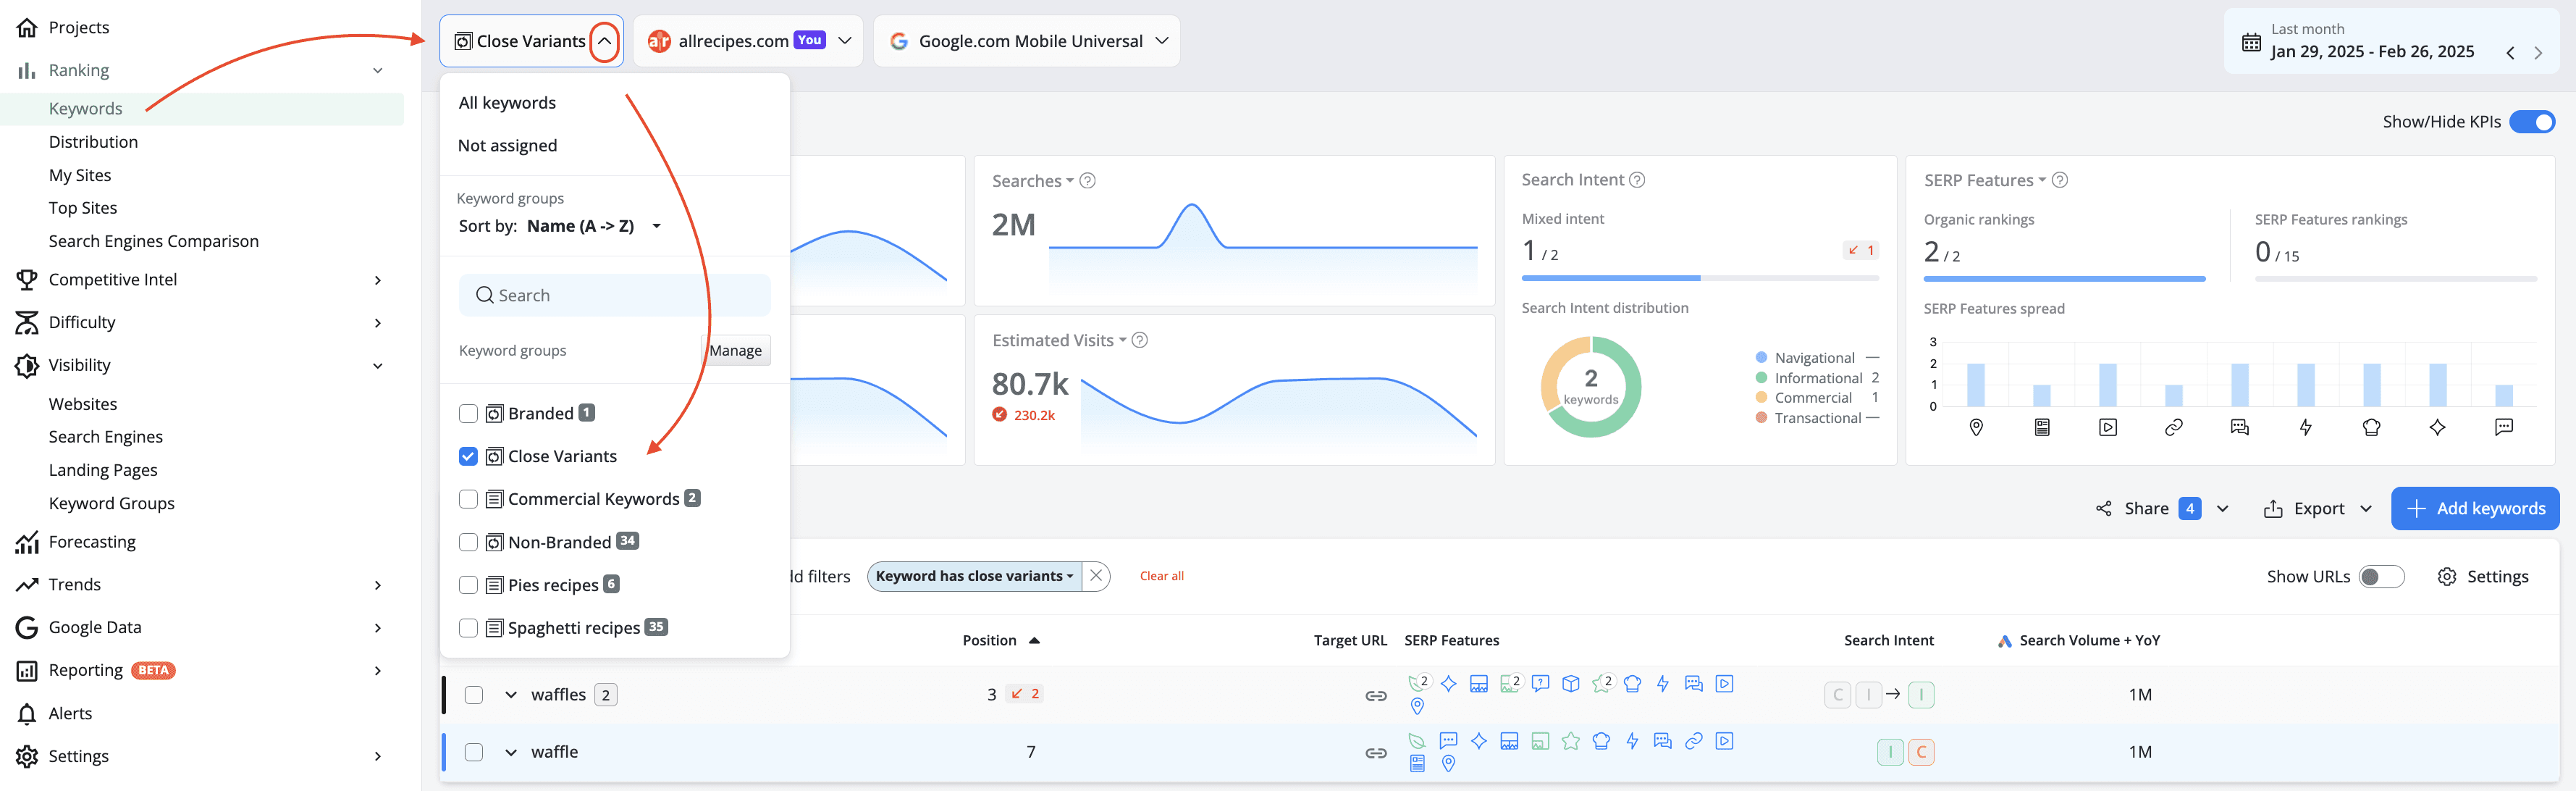Image resolution: width=2576 pixels, height=791 pixels.
Task: Check the Branded keyword group box
Action: click(468, 414)
